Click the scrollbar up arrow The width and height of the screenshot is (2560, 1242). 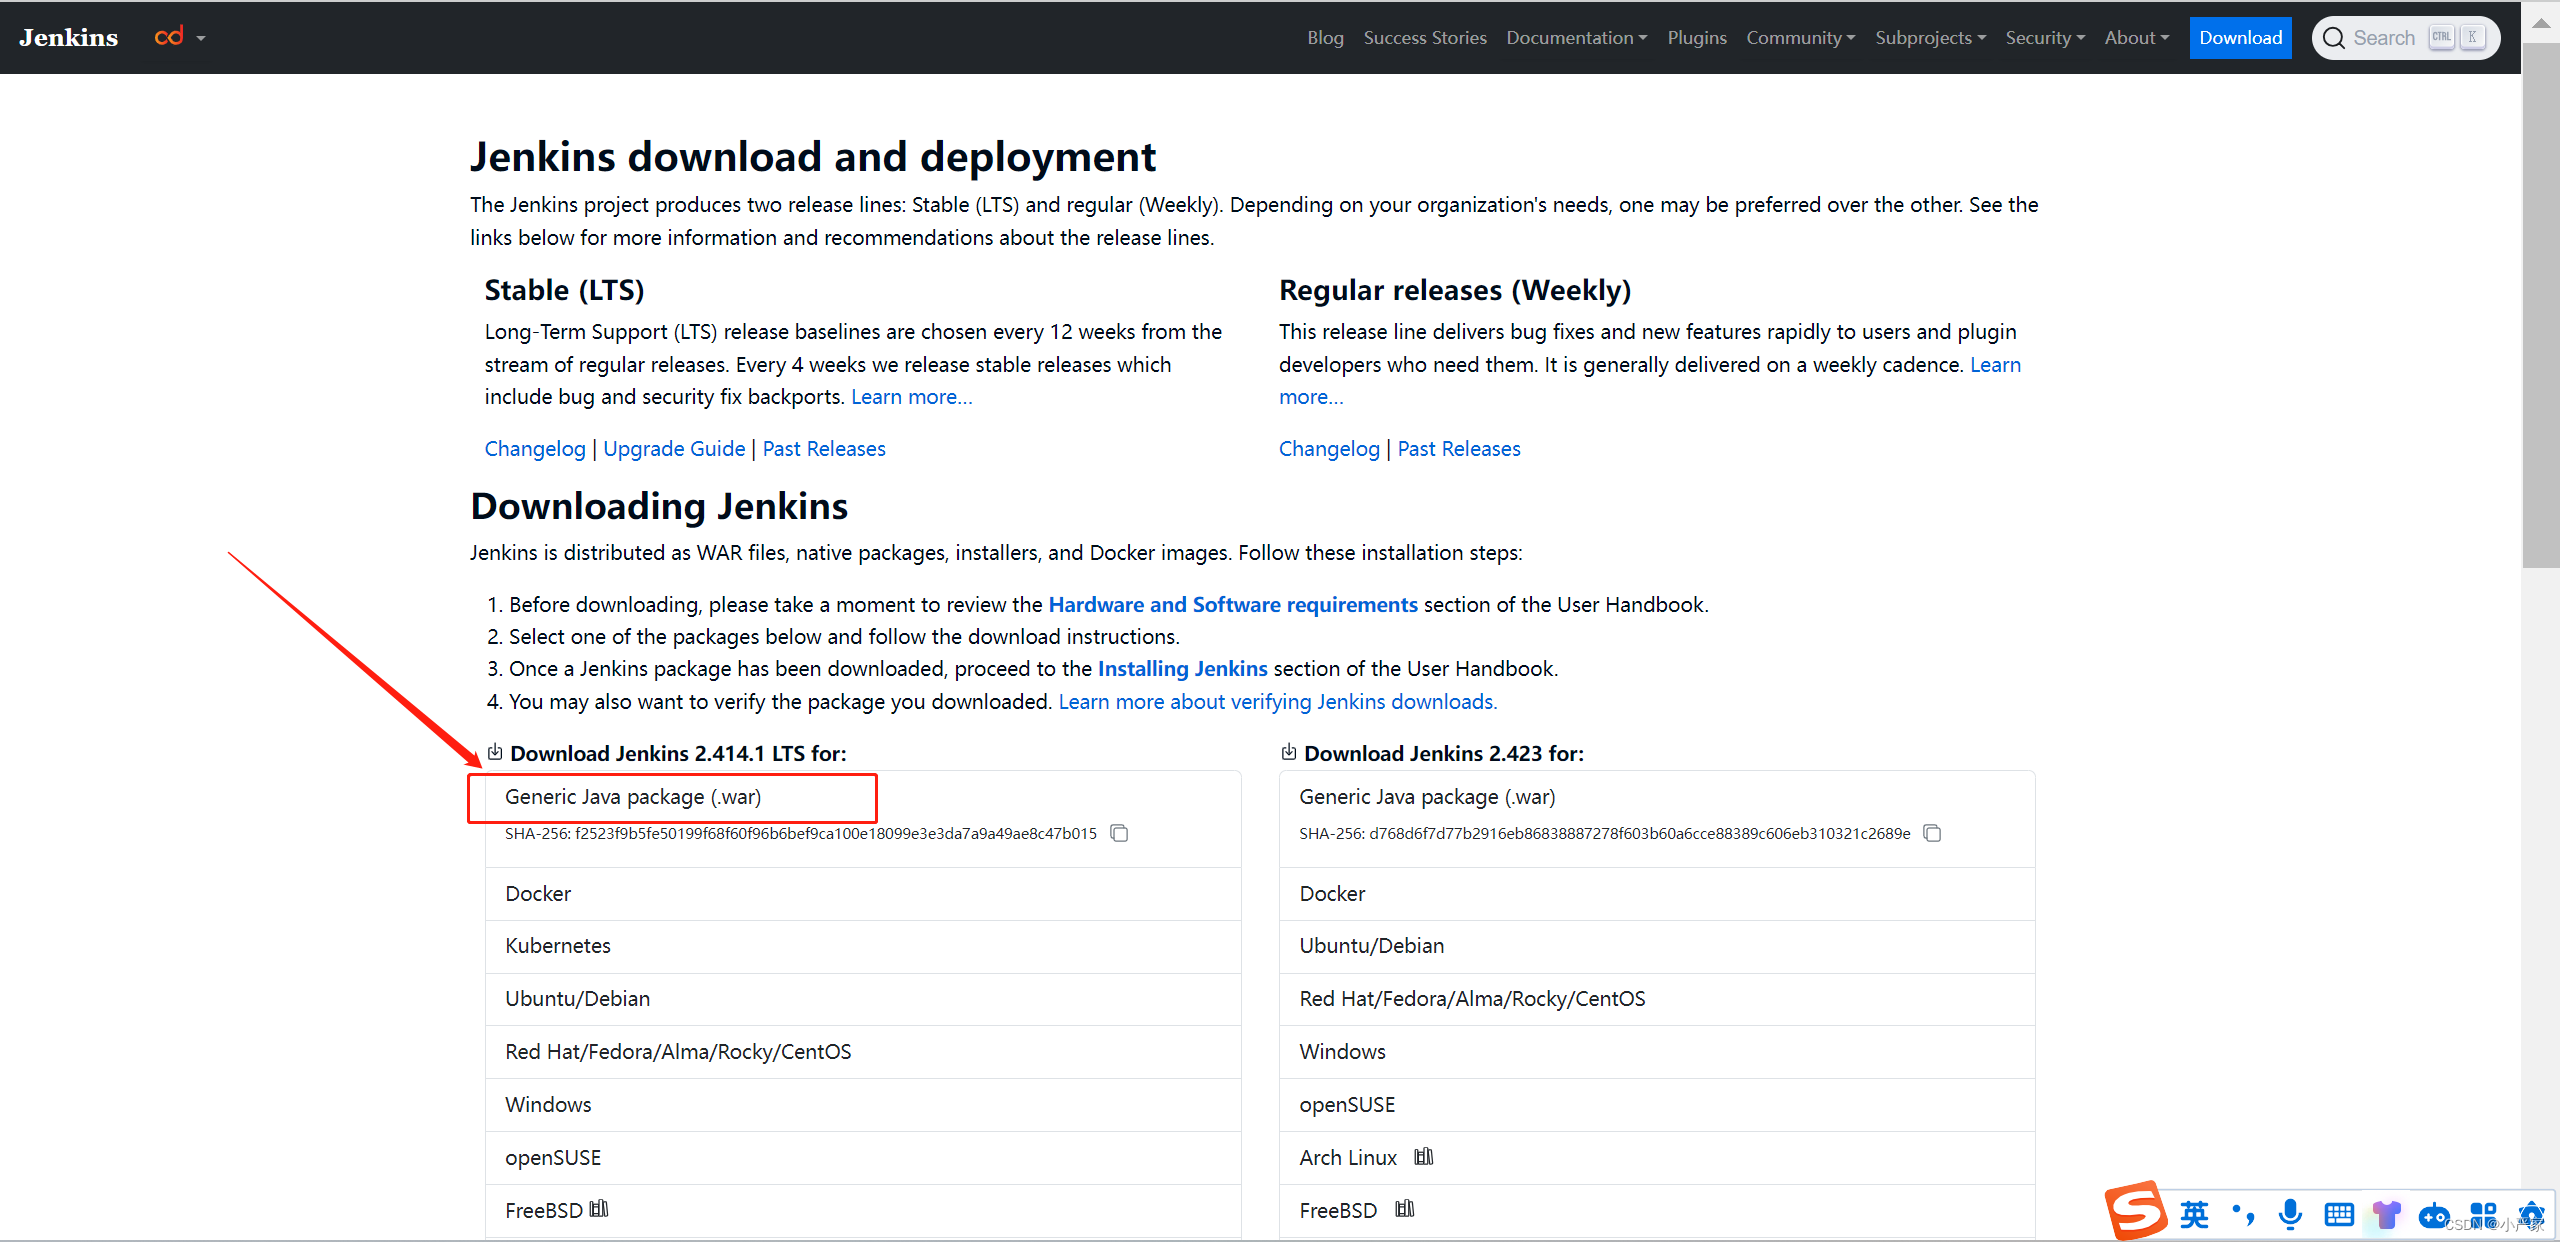click(x=2541, y=22)
